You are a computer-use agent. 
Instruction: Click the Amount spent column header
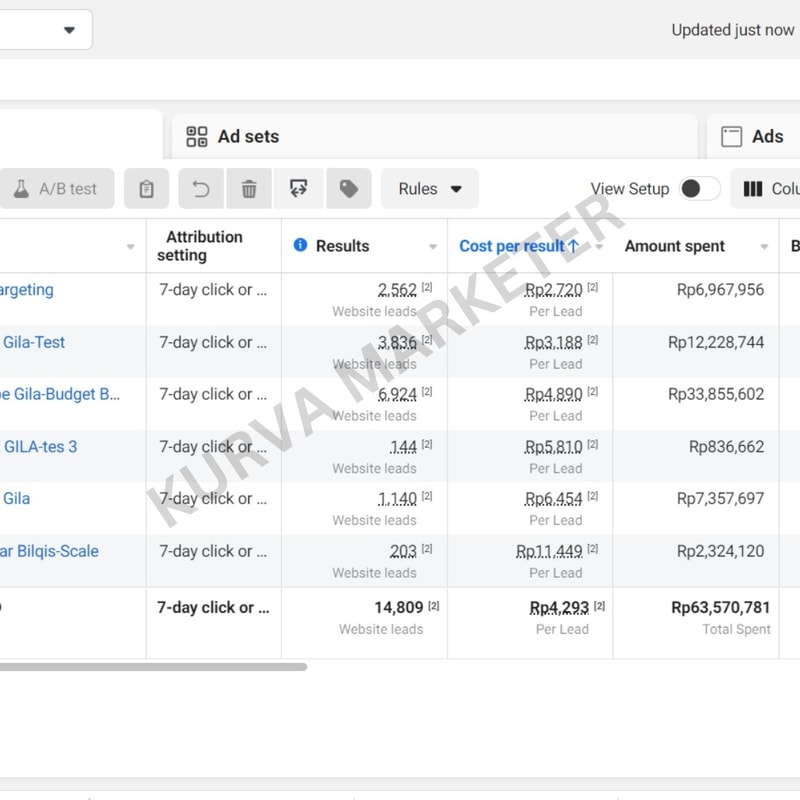(x=674, y=246)
